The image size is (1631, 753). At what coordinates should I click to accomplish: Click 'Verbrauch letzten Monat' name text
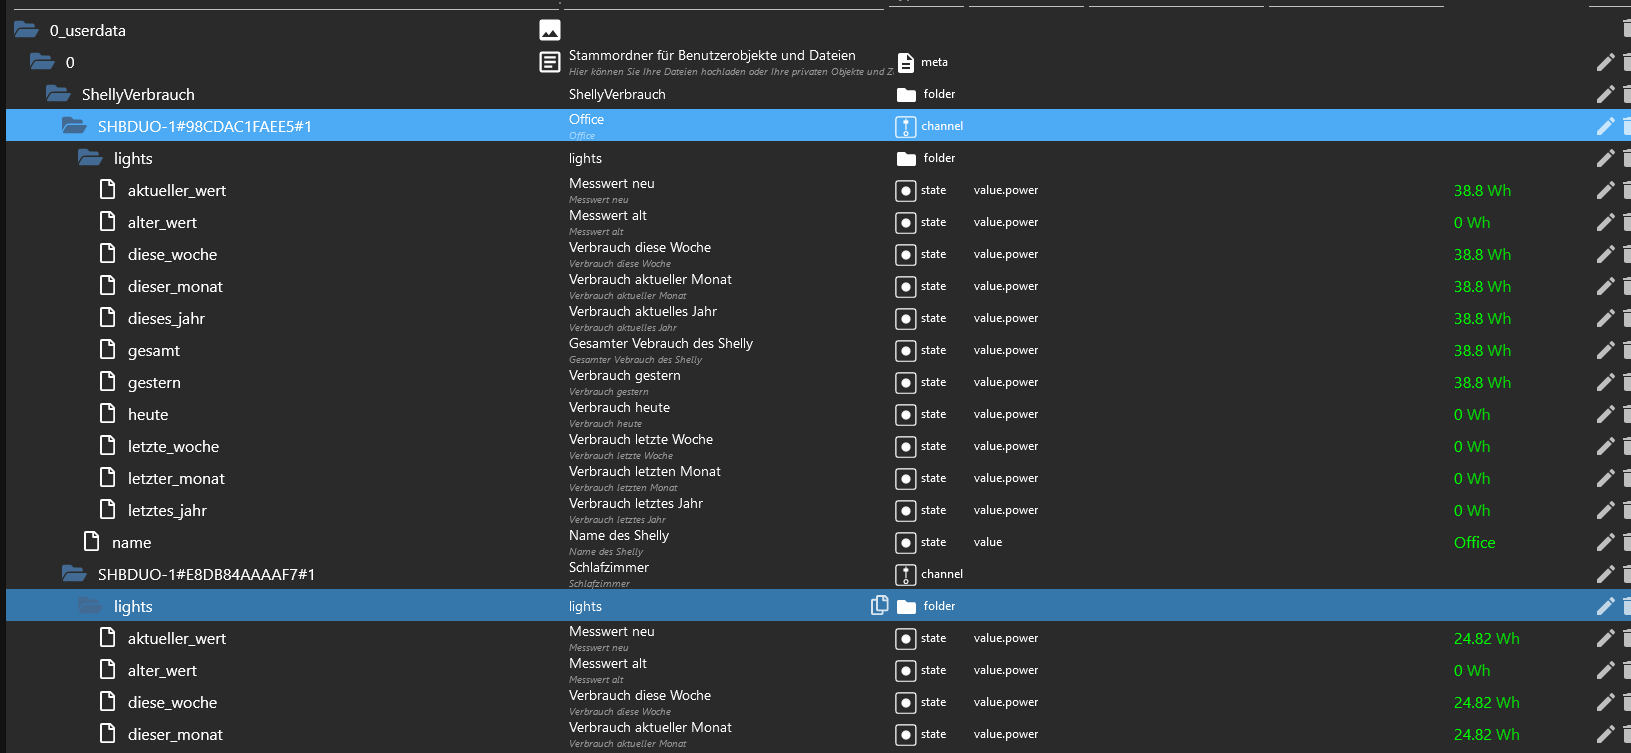tap(645, 471)
